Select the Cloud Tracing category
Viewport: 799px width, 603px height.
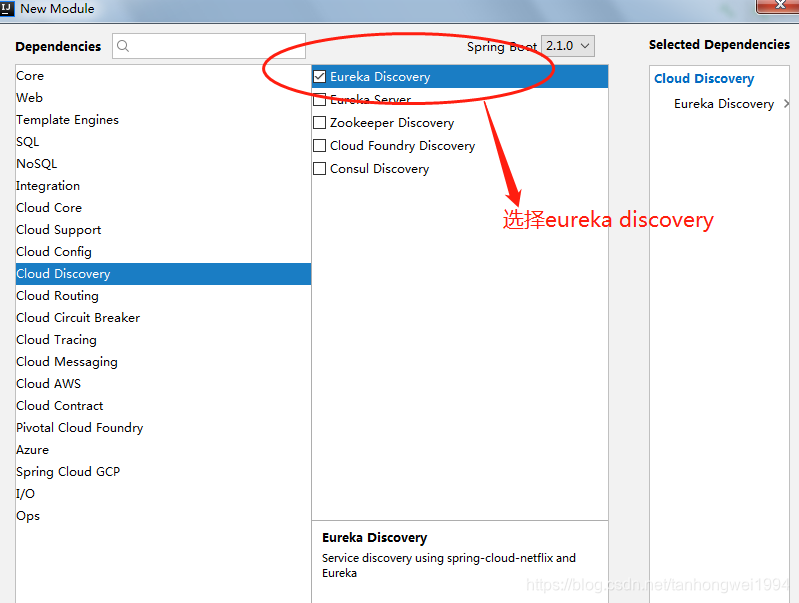click(163, 339)
